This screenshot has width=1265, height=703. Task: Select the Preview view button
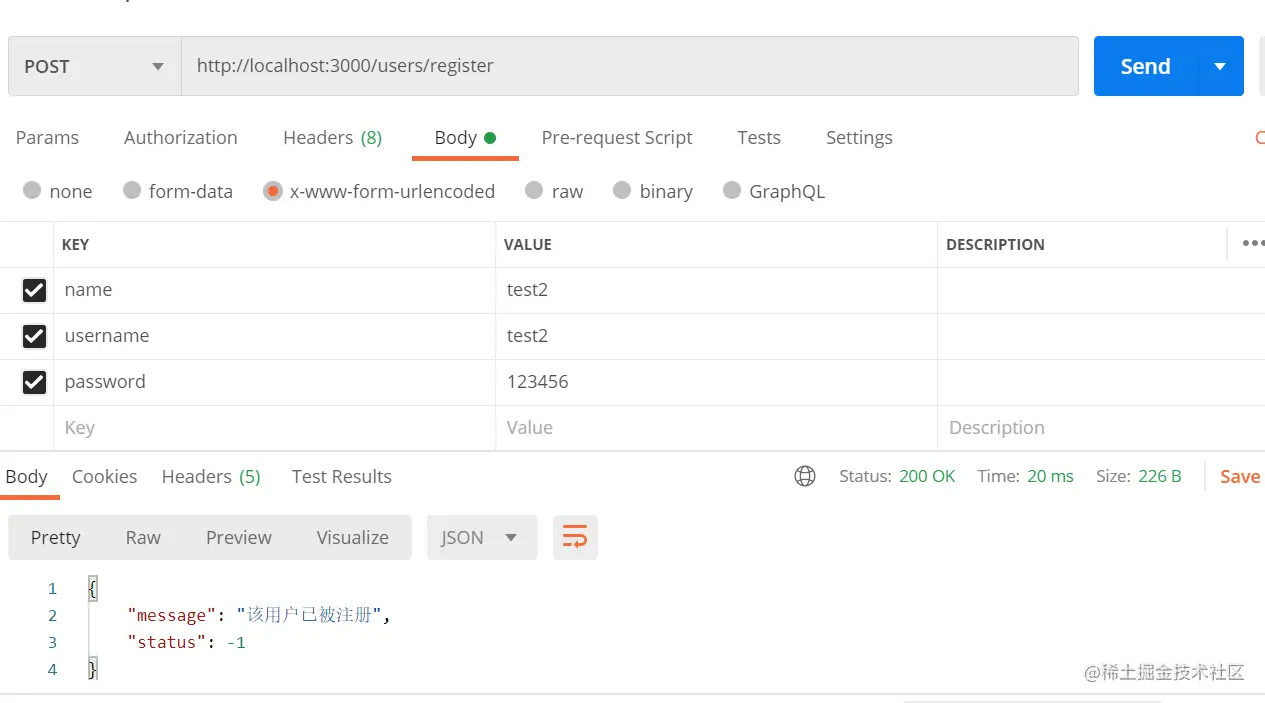tap(239, 537)
